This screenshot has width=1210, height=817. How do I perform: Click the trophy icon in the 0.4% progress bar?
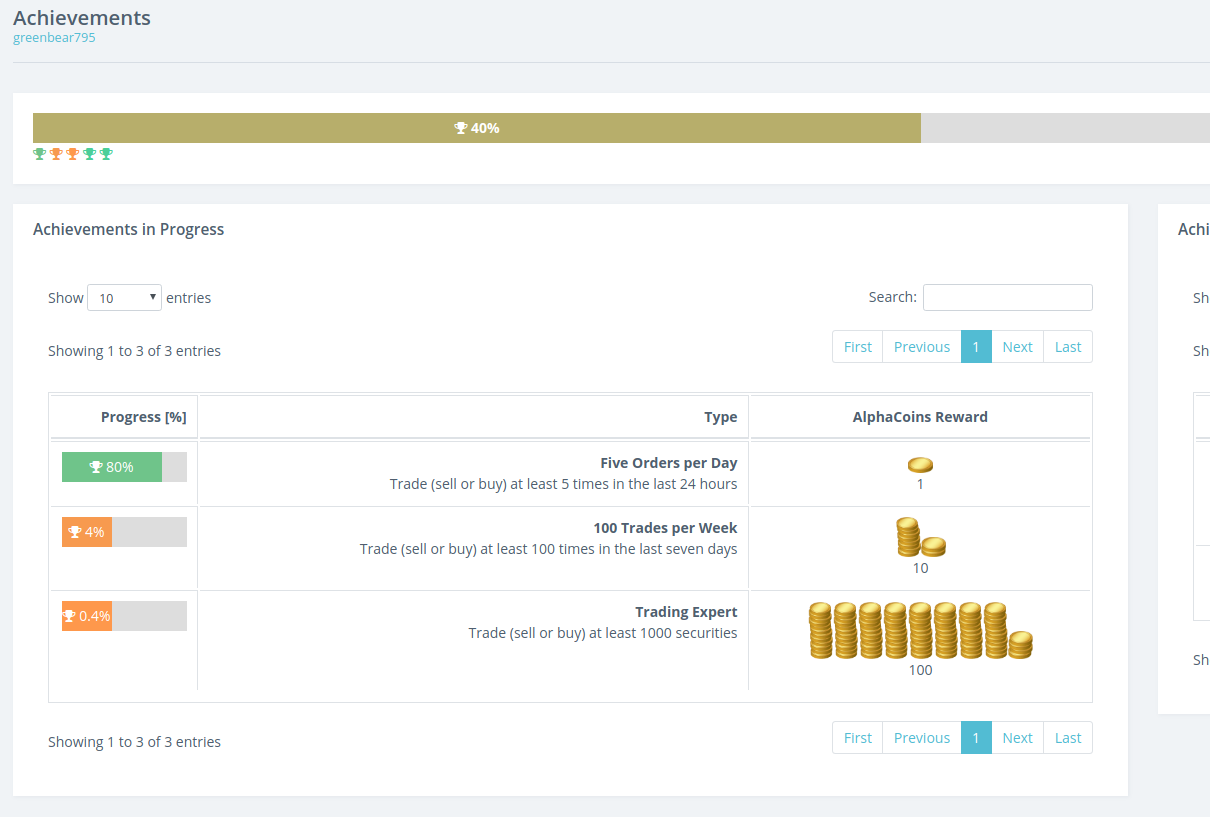tap(69, 616)
